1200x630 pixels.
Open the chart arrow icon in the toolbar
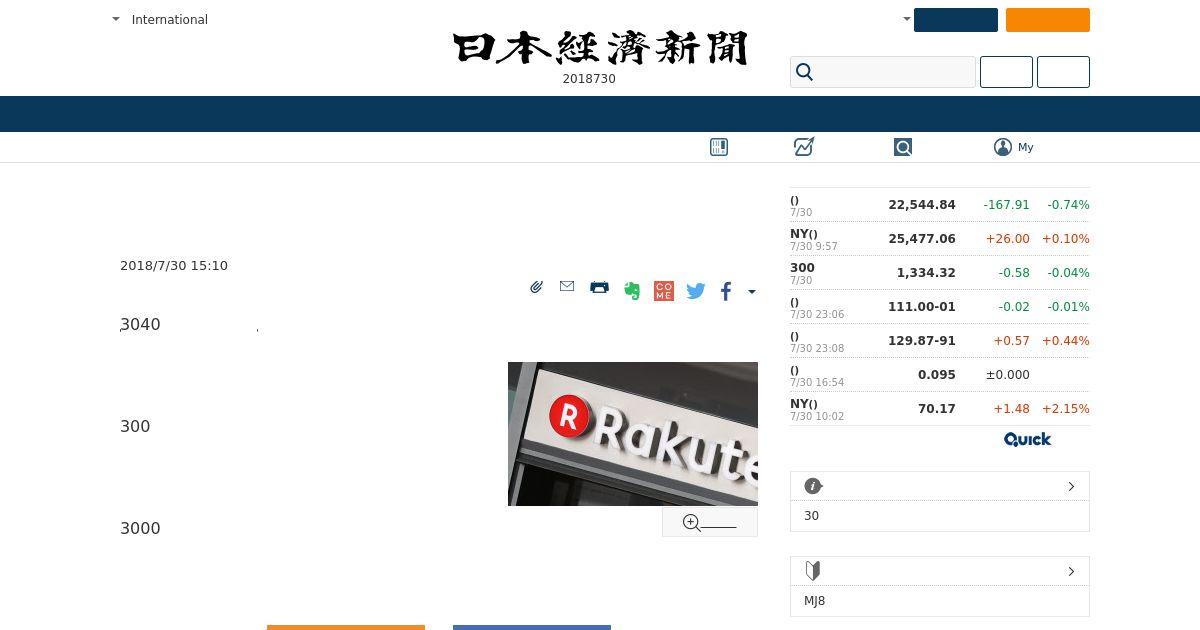coord(804,147)
